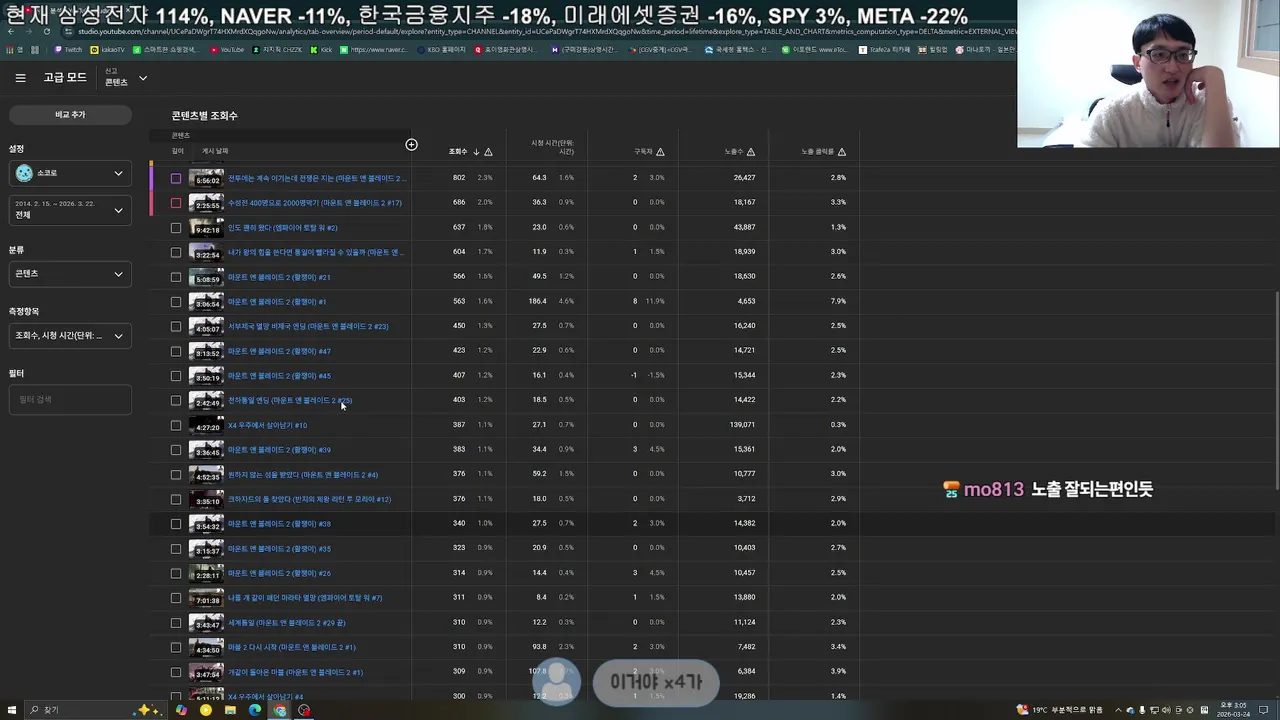Image resolution: width=1280 pixels, height=720 pixels.
Task: Select checkbox for 마운트 앤 블레이드 2 (활쟁이) #1
Action: pos(176,301)
